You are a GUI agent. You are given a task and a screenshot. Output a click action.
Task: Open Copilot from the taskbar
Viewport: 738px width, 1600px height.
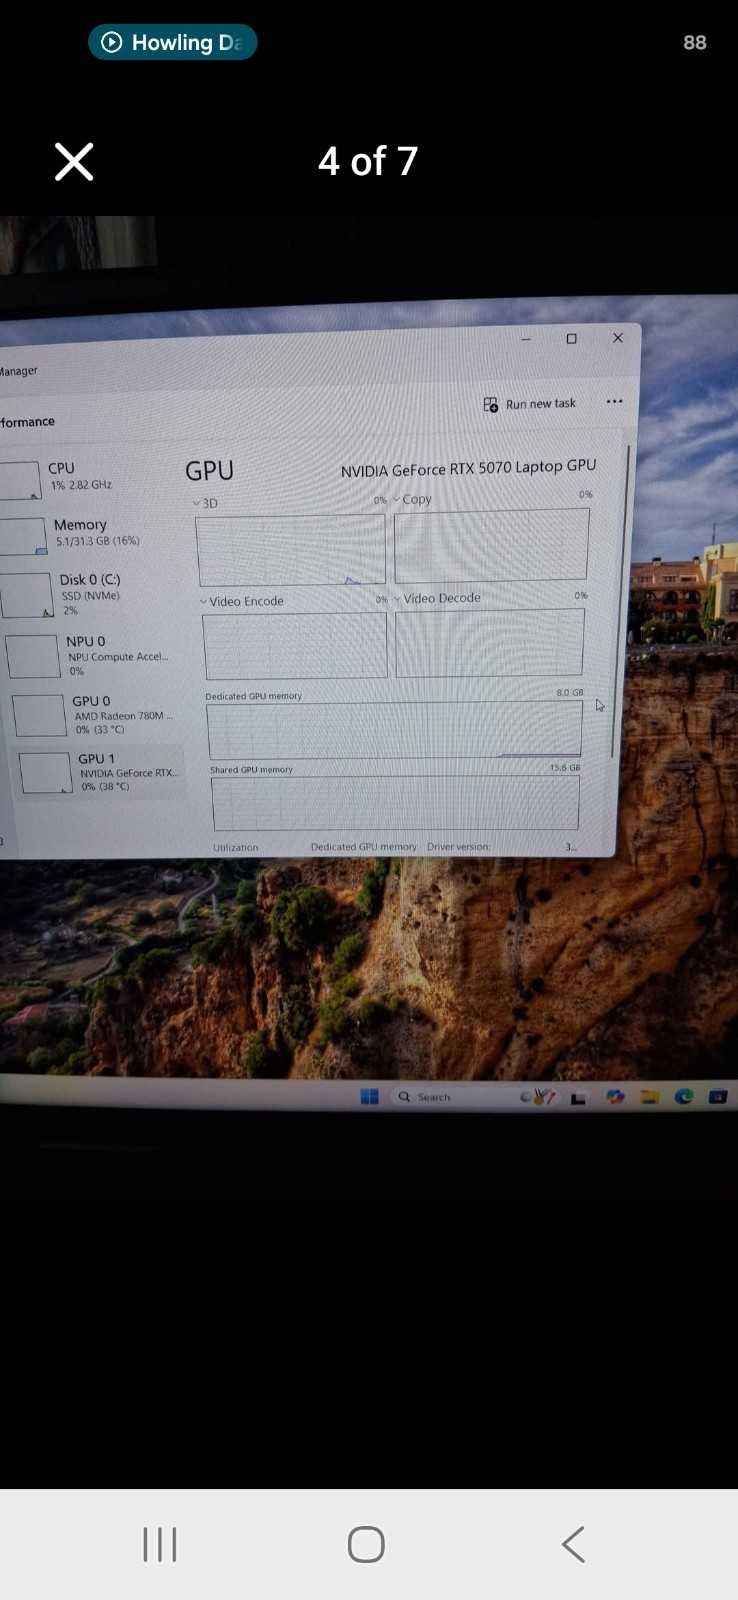(x=615, y=1097)
